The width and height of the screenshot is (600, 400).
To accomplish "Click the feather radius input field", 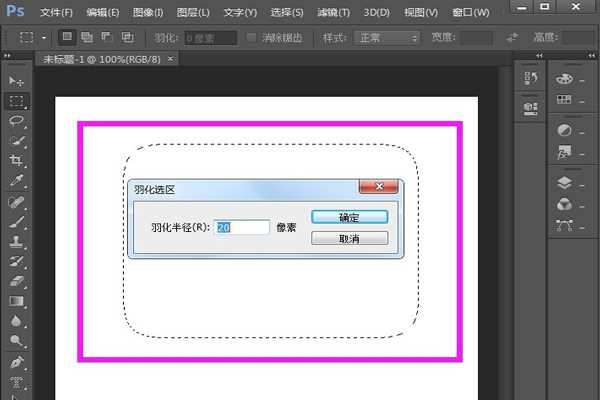I will 242,228.
